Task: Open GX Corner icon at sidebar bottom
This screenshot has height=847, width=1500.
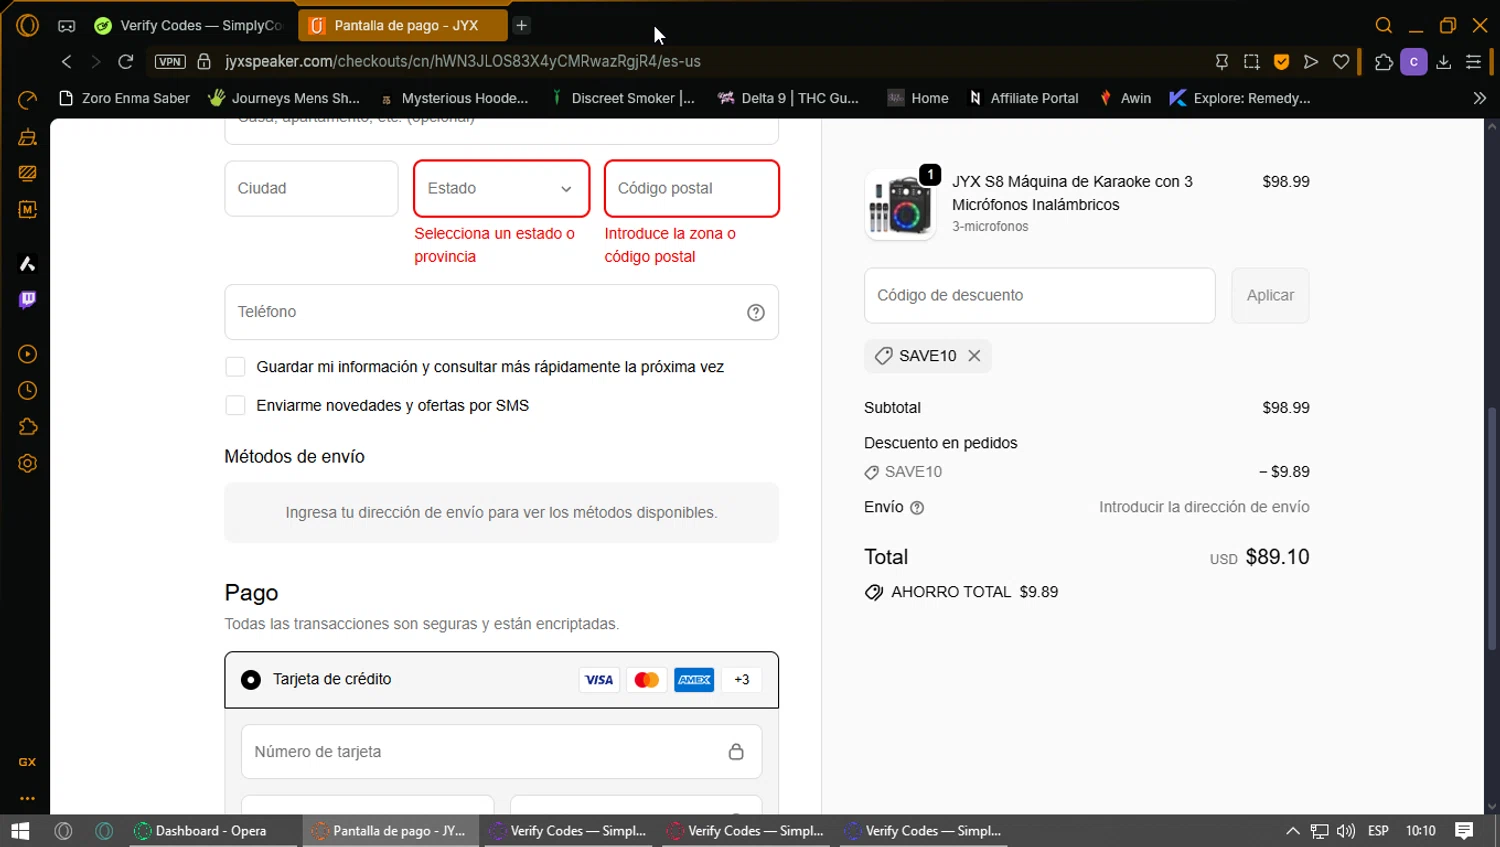Action: (x=27, y=762)
